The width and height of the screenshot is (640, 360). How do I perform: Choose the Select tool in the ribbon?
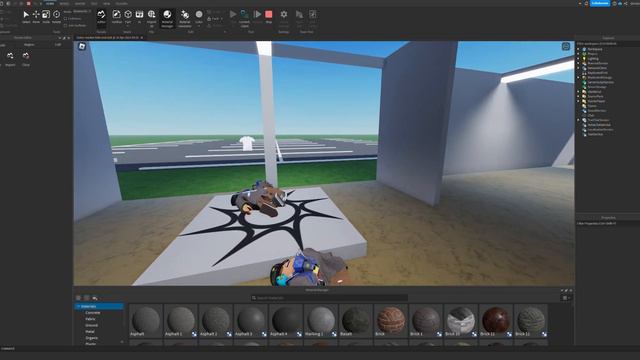(x=26, y=16)
